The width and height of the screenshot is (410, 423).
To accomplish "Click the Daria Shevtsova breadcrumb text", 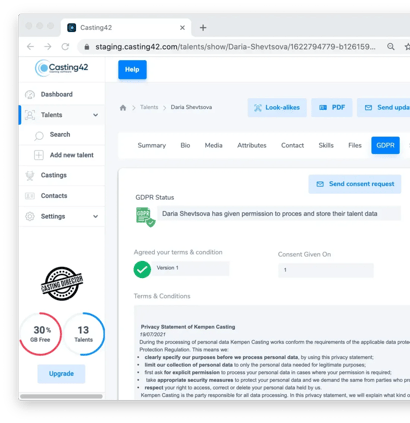I will [x=191, y=107].
